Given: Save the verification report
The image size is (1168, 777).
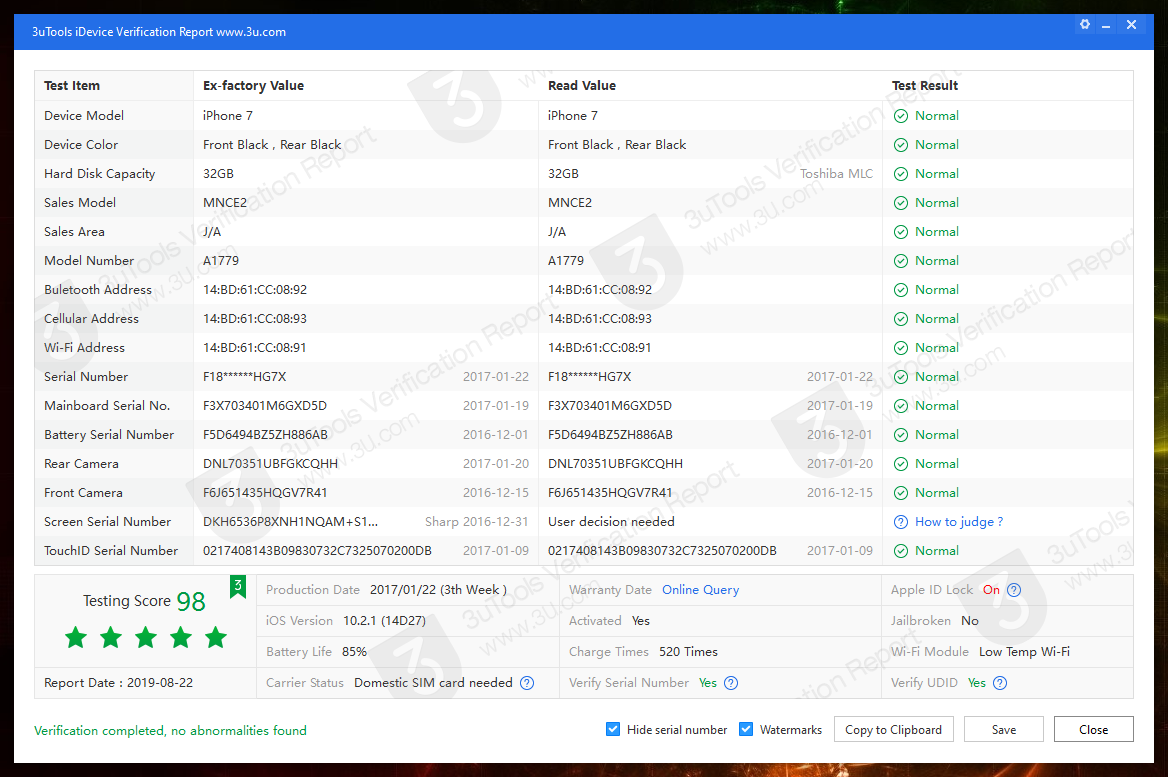Looking at the screenshot, I should [x=1003, y=729].
